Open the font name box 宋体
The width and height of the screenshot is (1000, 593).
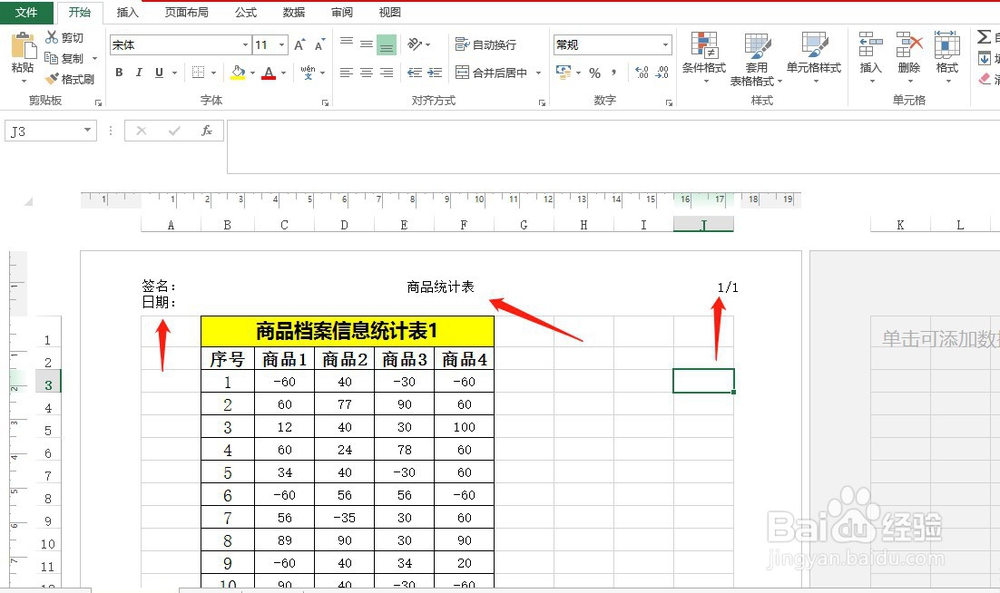(x=180, y=45)
